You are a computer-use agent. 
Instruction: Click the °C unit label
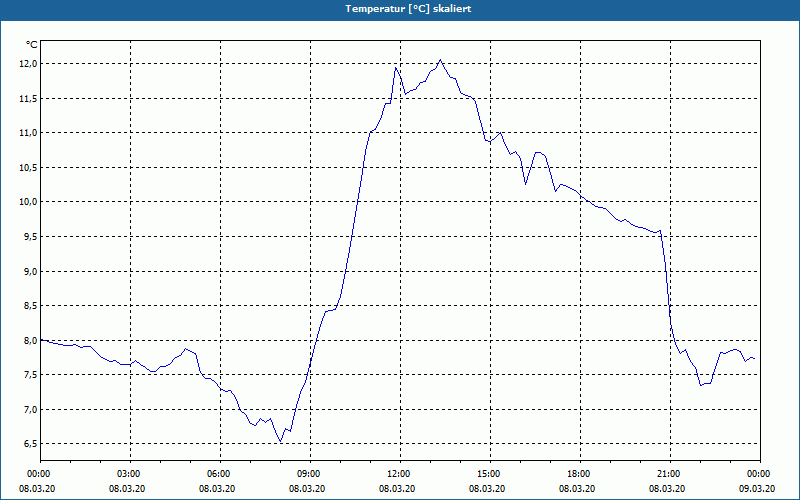32,45
